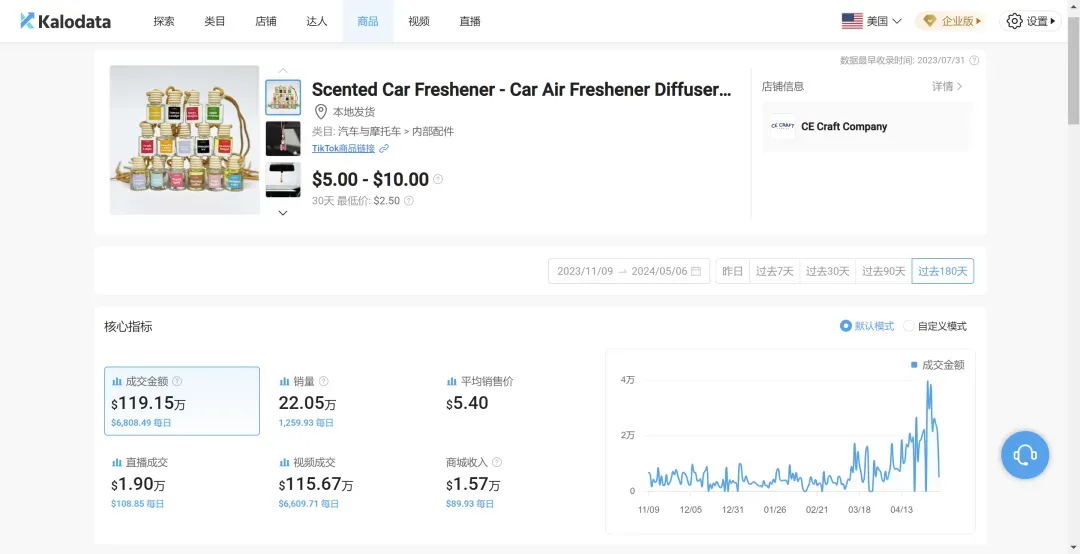The width and height of the screenshot is (1080, 554).
Task: Open the 直播 navigation tab
Action: 470,21
